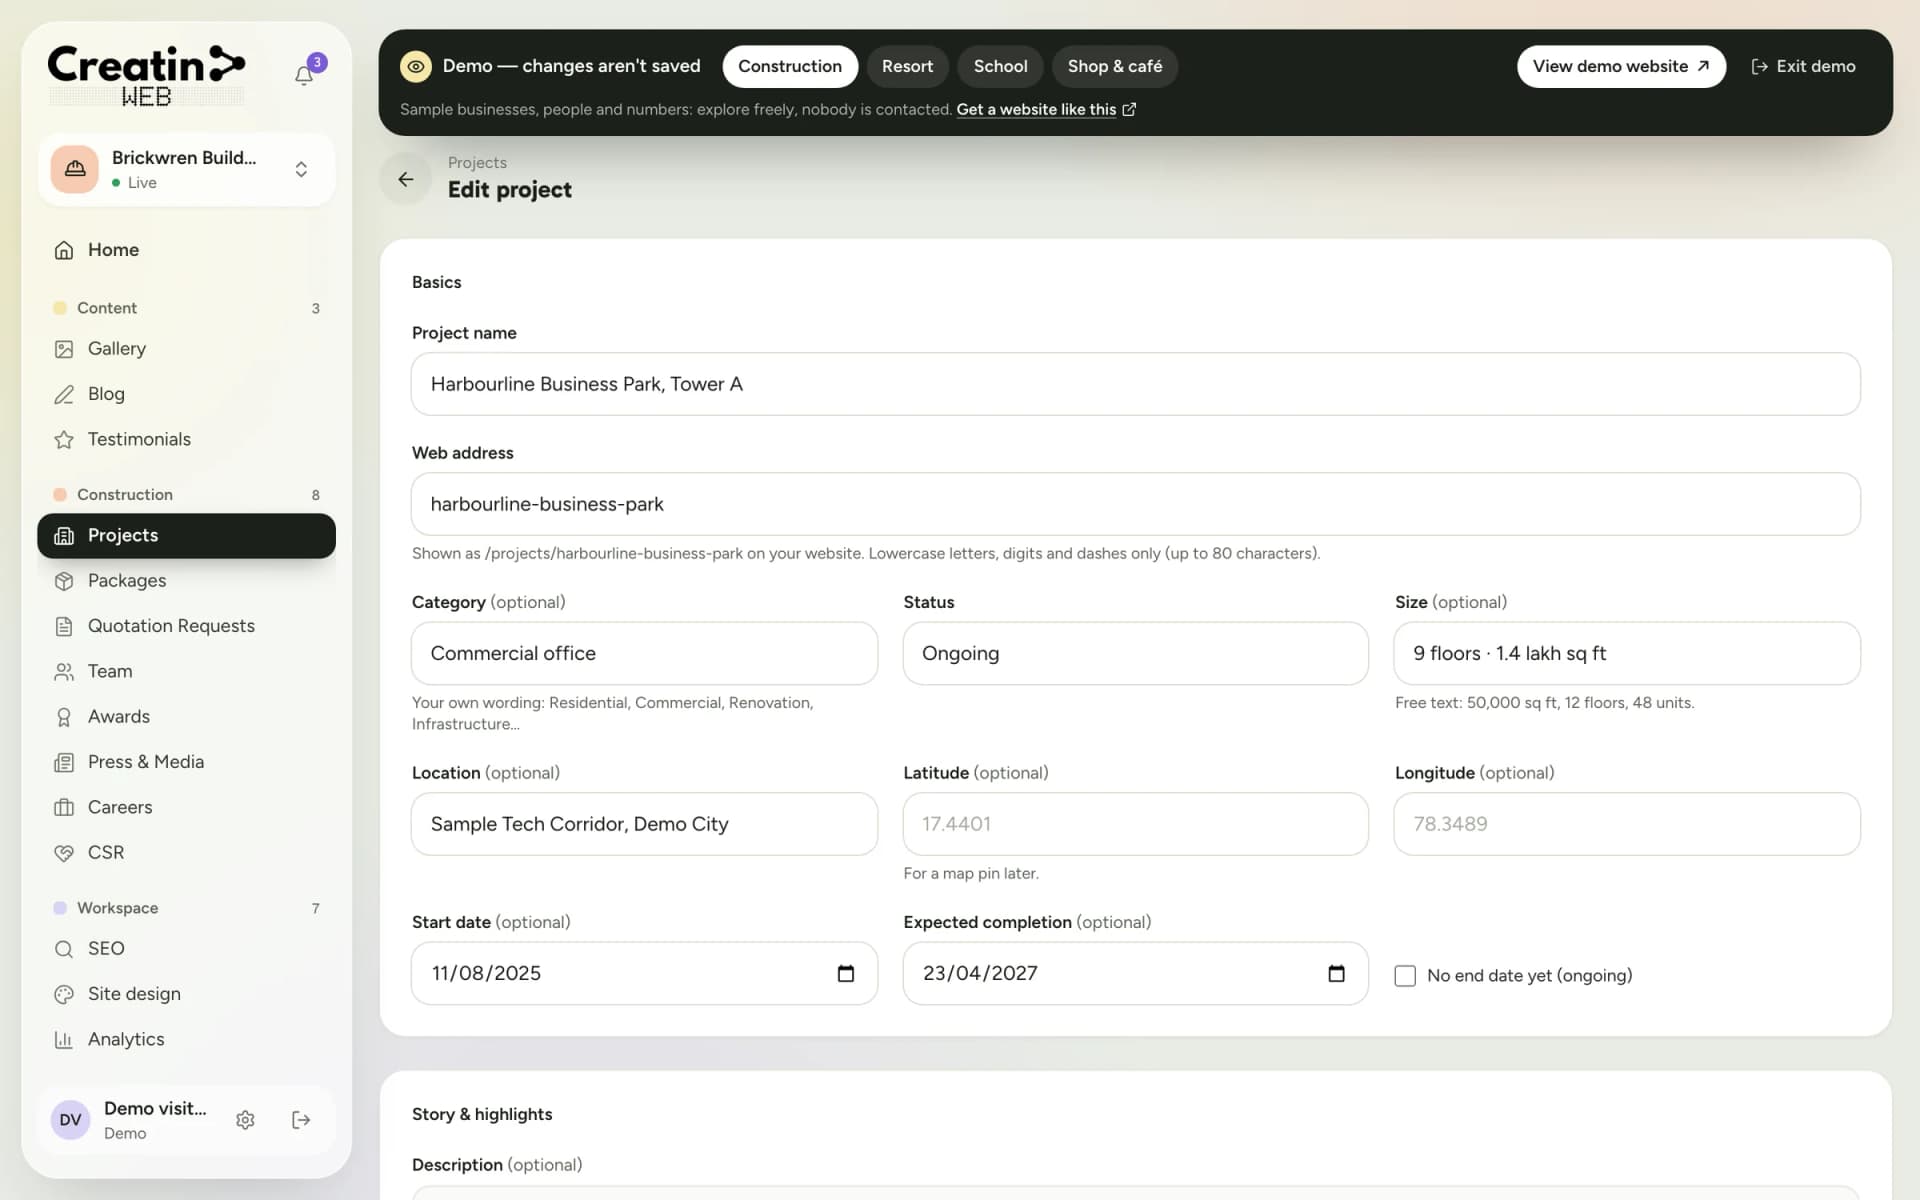Open the Expected completion calendar picker

pyautogui.click(x=1337, y=973)
